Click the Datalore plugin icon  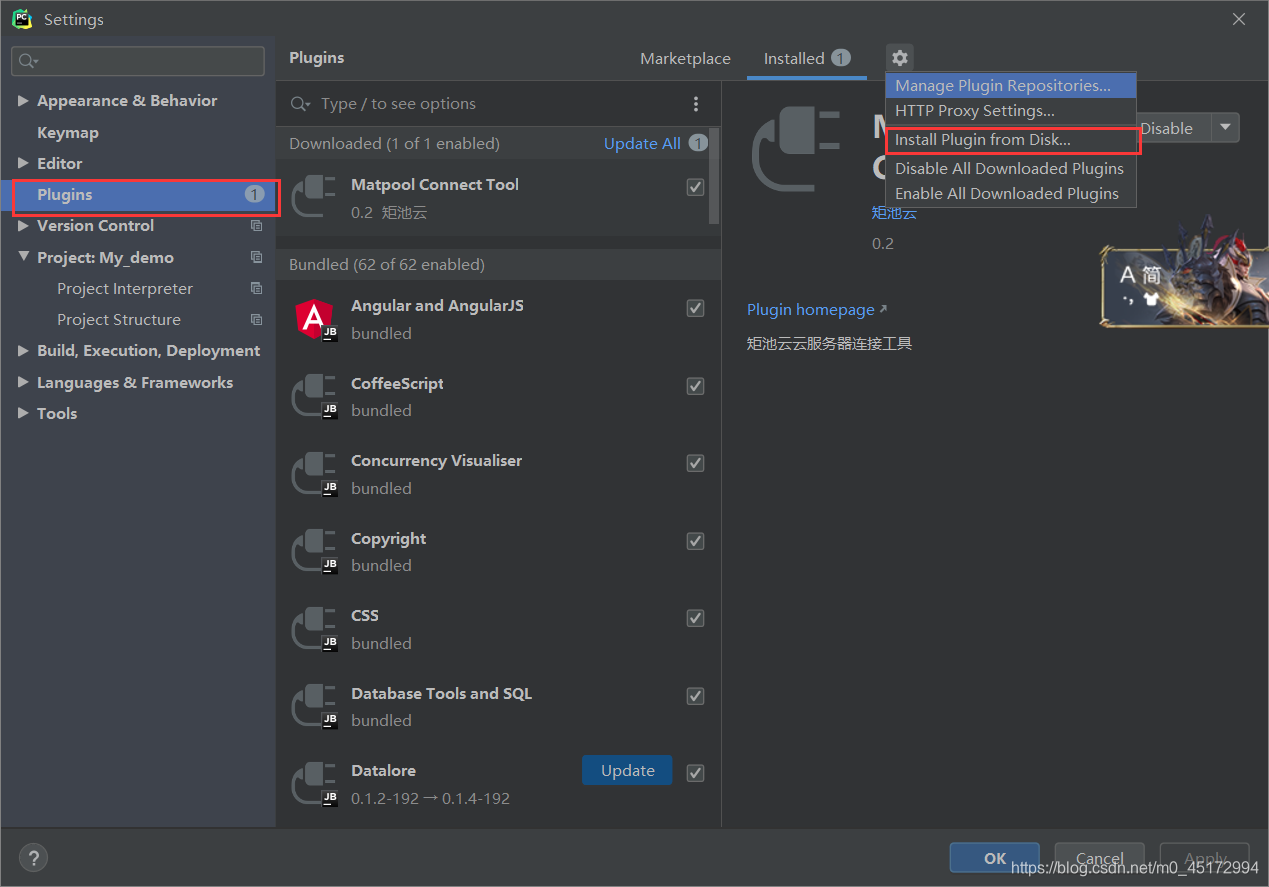(x=314, y=783)
